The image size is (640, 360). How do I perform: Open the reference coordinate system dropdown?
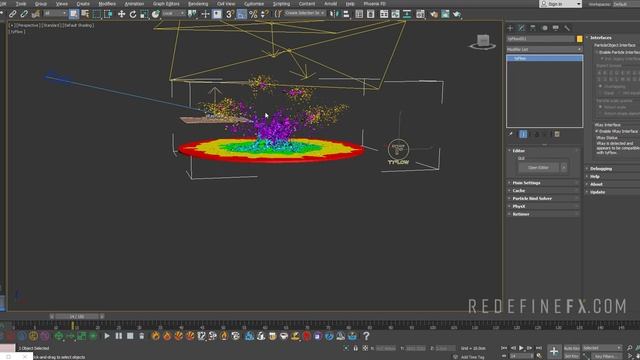[x=173, y=14]
